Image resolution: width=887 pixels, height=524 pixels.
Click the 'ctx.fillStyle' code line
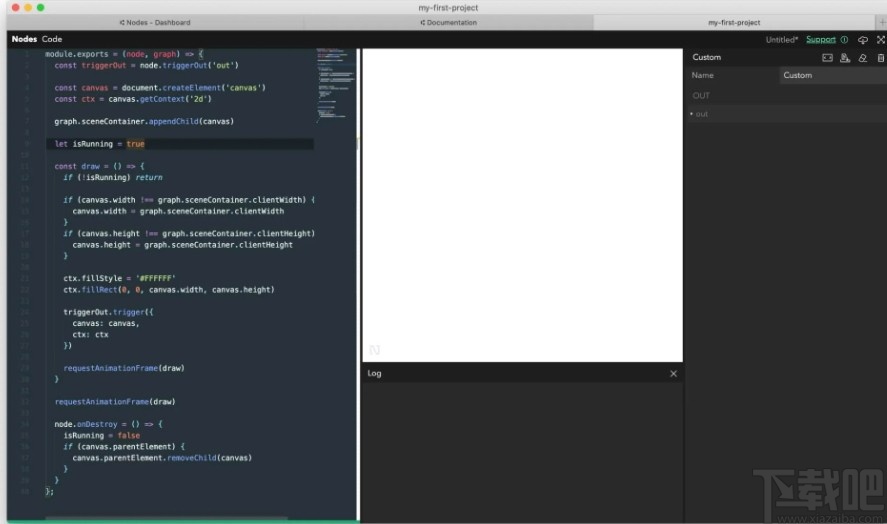pos(119,278)
